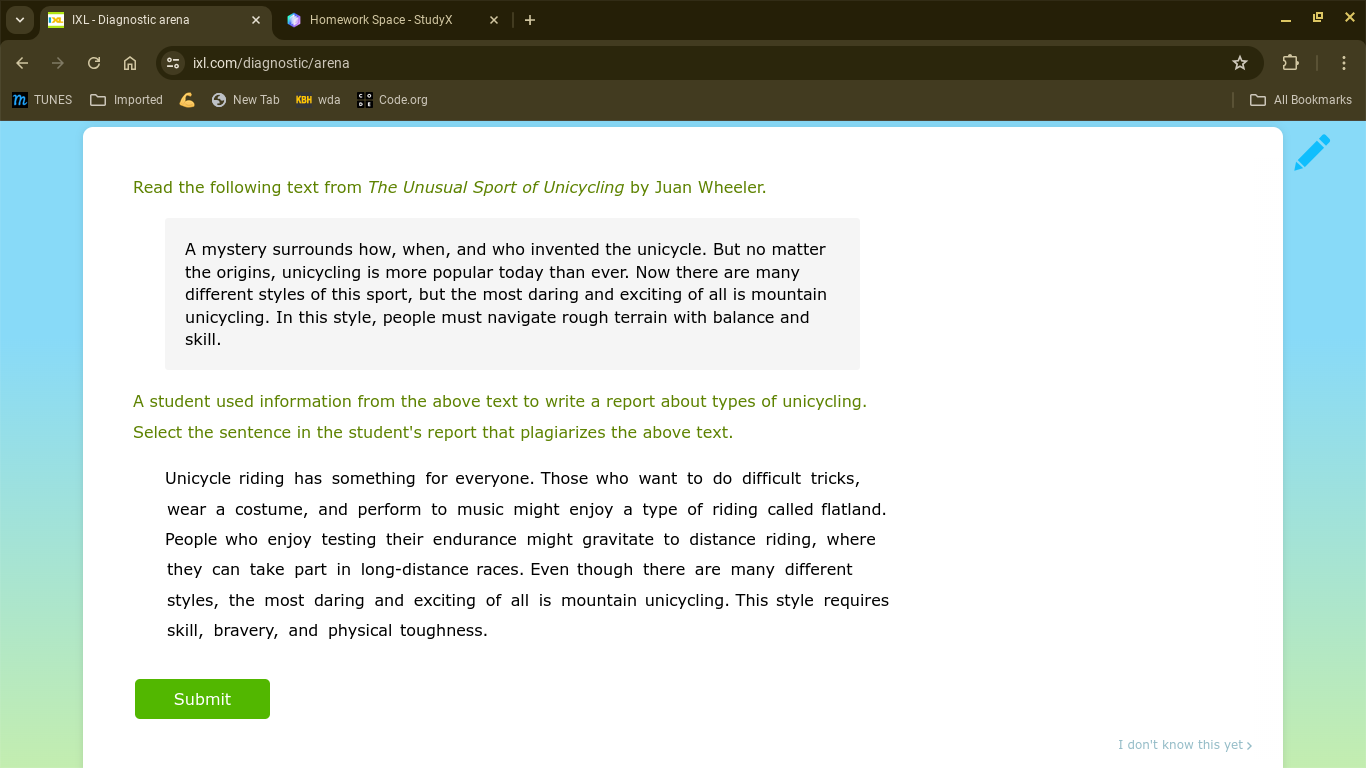The width and height of the screenshot is (1366, 768).
Task: Click the title The Unusual Sport of Unicycling
Action: point(496,187)
